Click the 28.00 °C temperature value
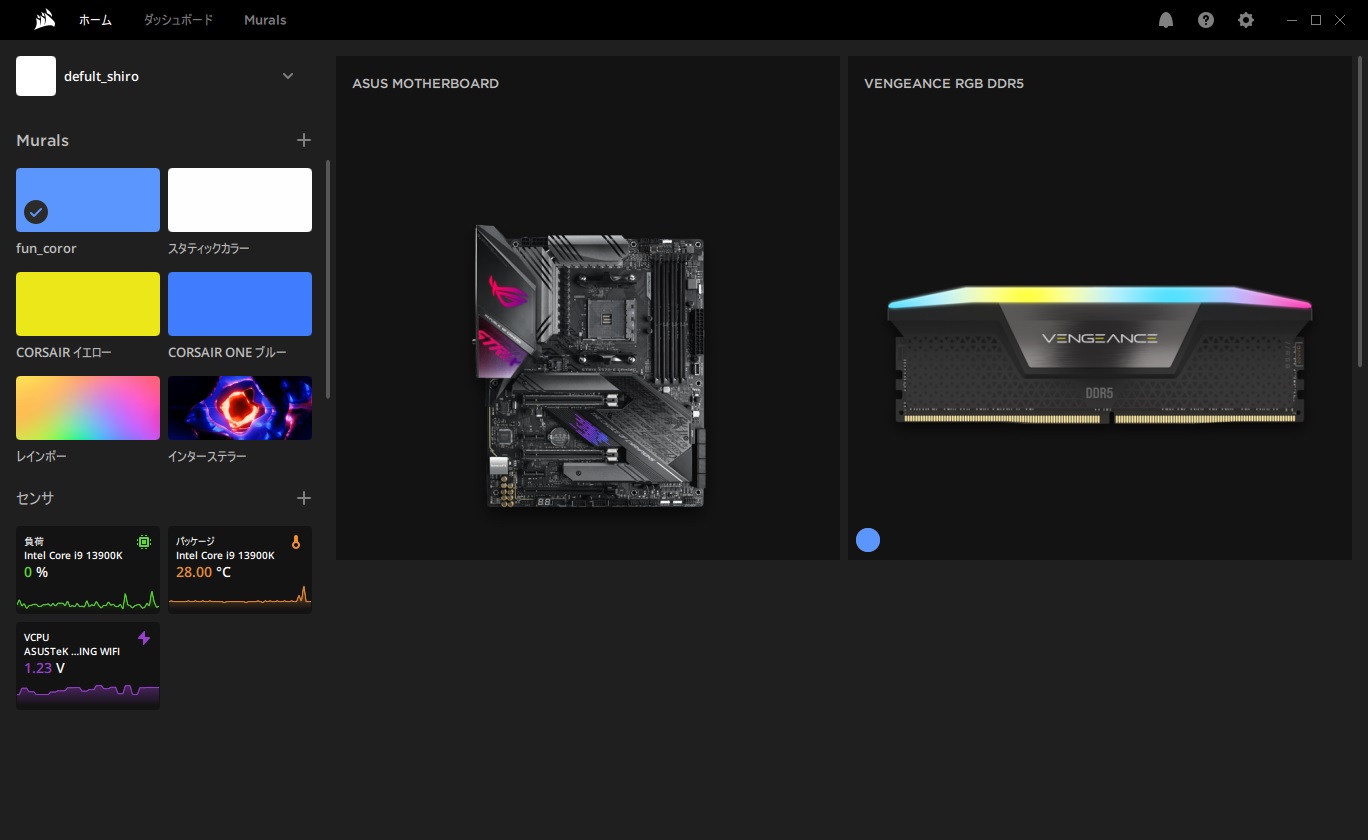This screenshot has width=1368, height=840. tap(204, 572)
